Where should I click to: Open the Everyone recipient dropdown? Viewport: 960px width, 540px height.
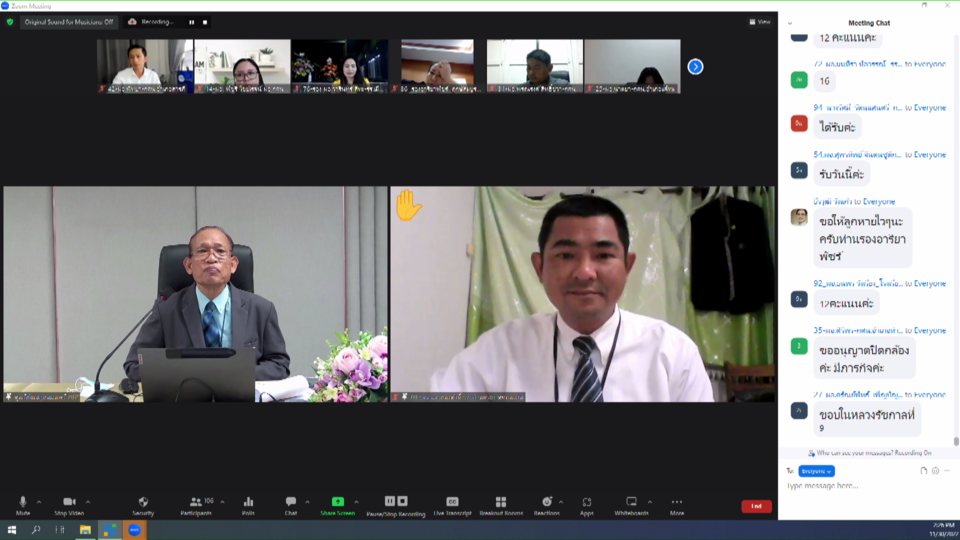(816, 471)
